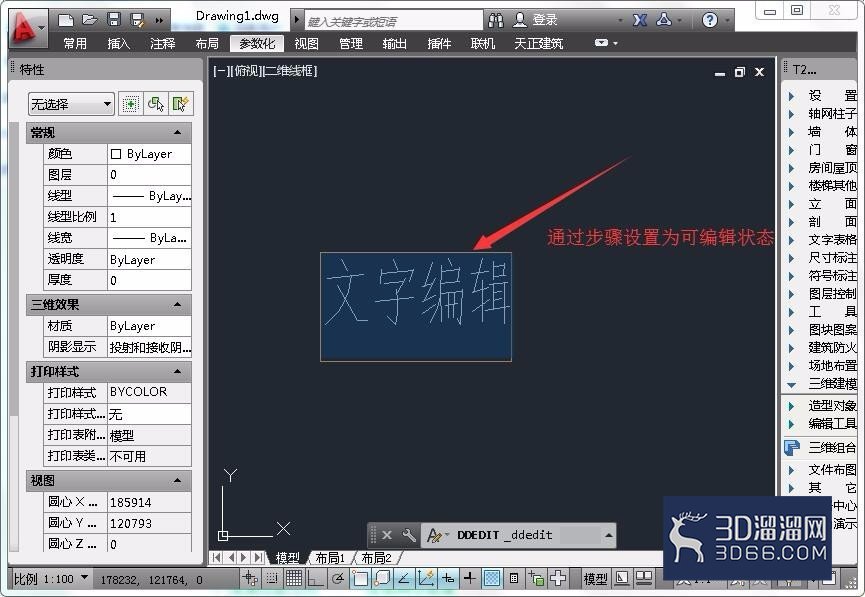Toggle Lineweight display status icon
The width and height of the screenshot is (865, 597).
(469, 578)
